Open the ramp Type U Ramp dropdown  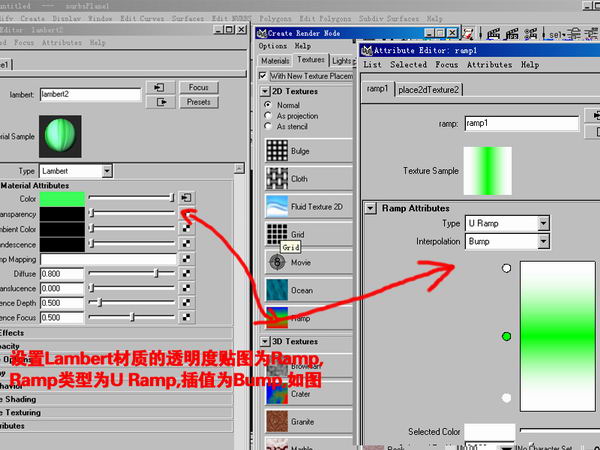543,223
